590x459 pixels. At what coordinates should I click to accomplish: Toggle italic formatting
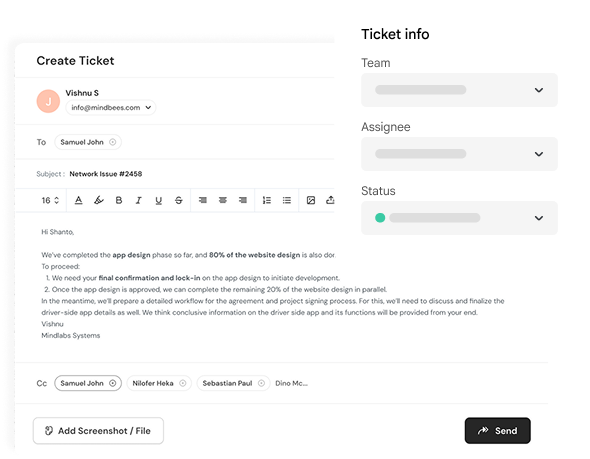click(138, 201)
